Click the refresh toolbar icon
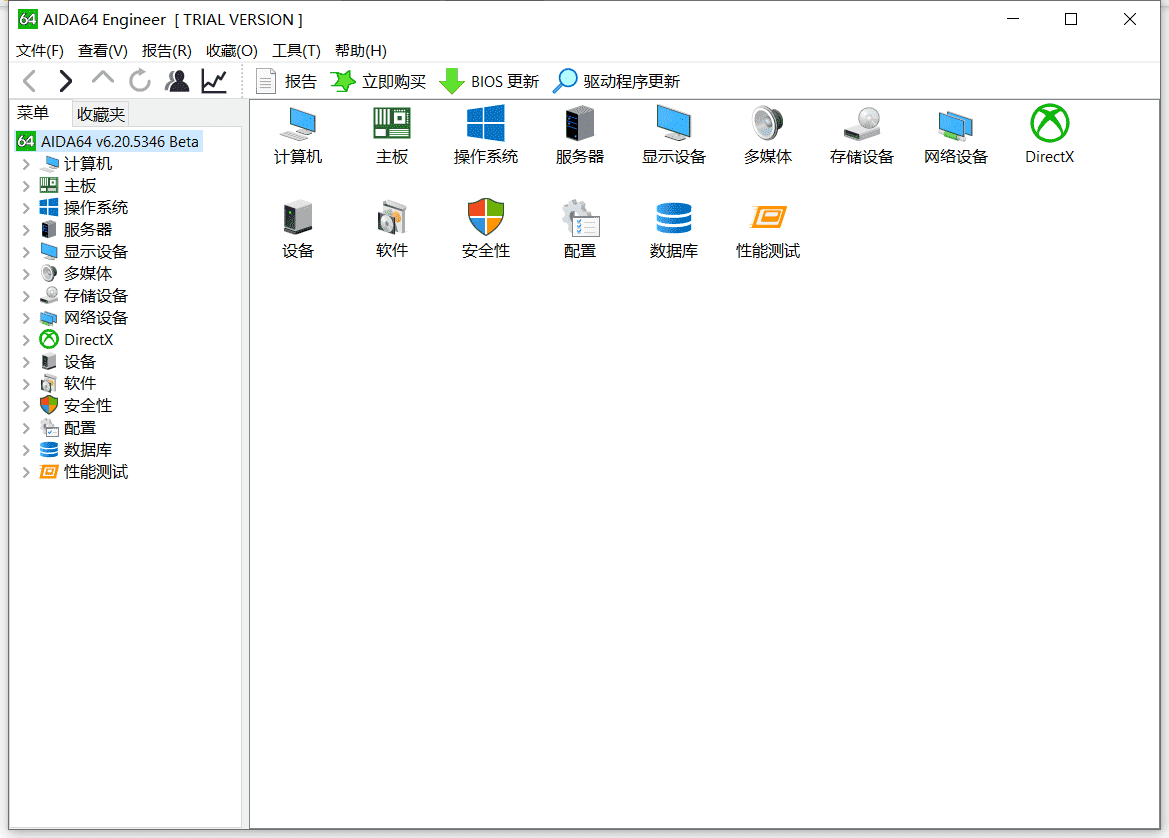This screenshot has width=1169, height=838. coord(139,81)
